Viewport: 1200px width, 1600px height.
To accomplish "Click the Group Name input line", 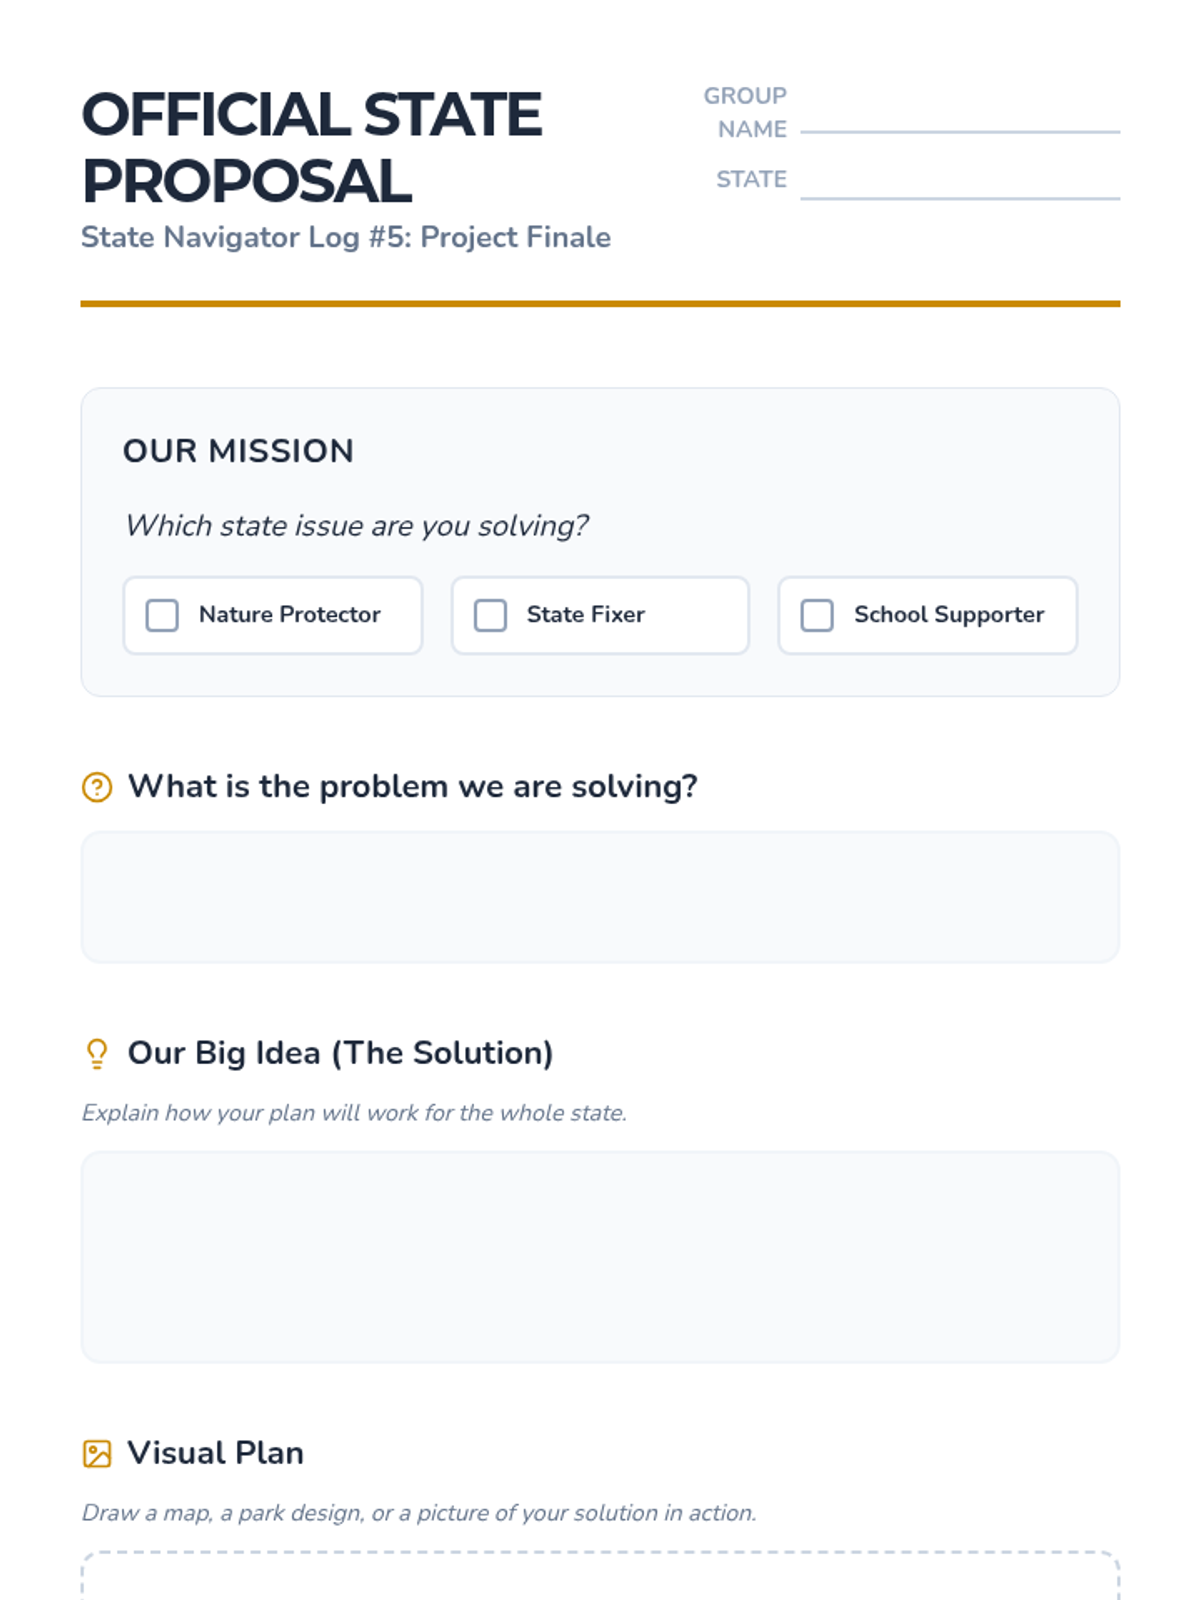I will tap(960, 118).
